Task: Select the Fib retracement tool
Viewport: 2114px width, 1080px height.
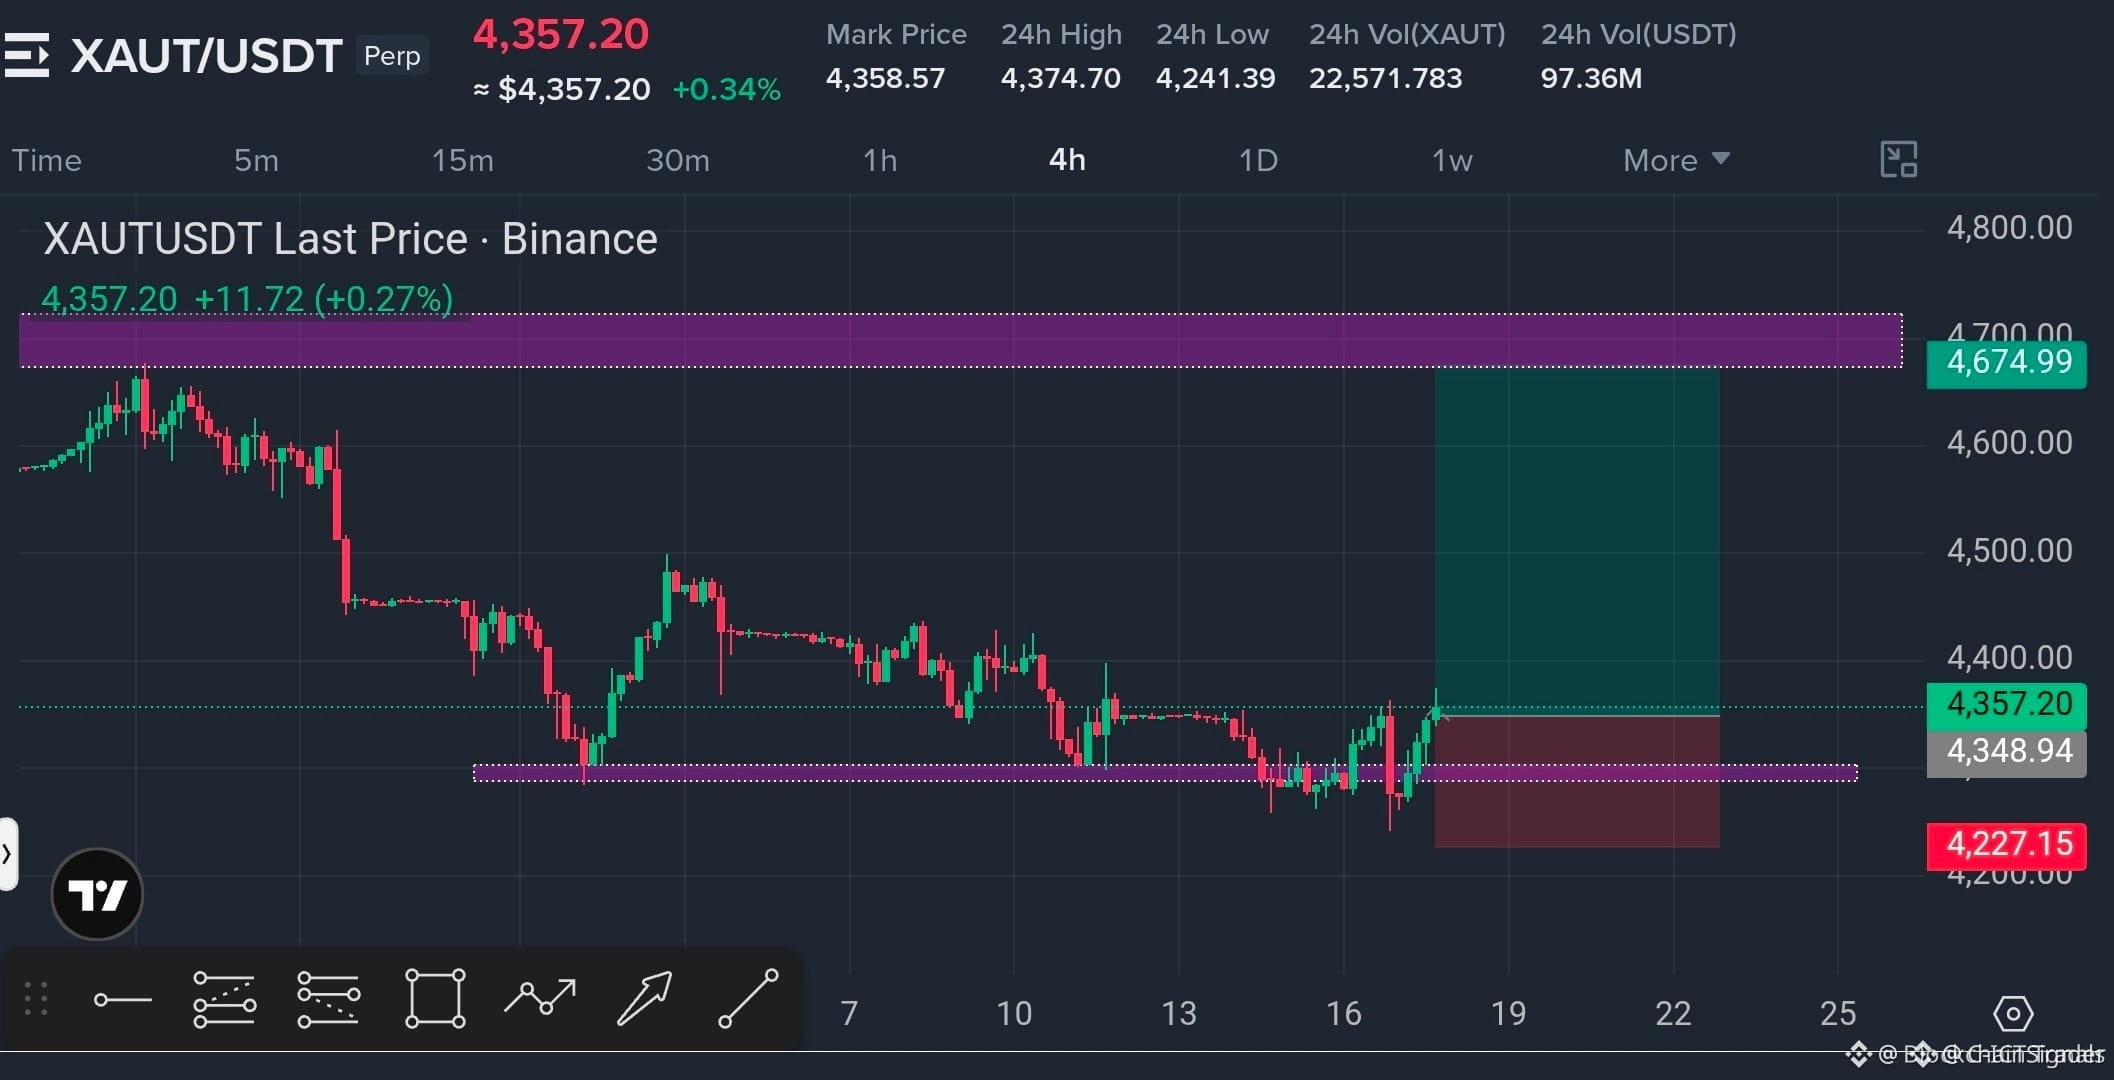Action: pyautogui.click(x=224, y=999)
